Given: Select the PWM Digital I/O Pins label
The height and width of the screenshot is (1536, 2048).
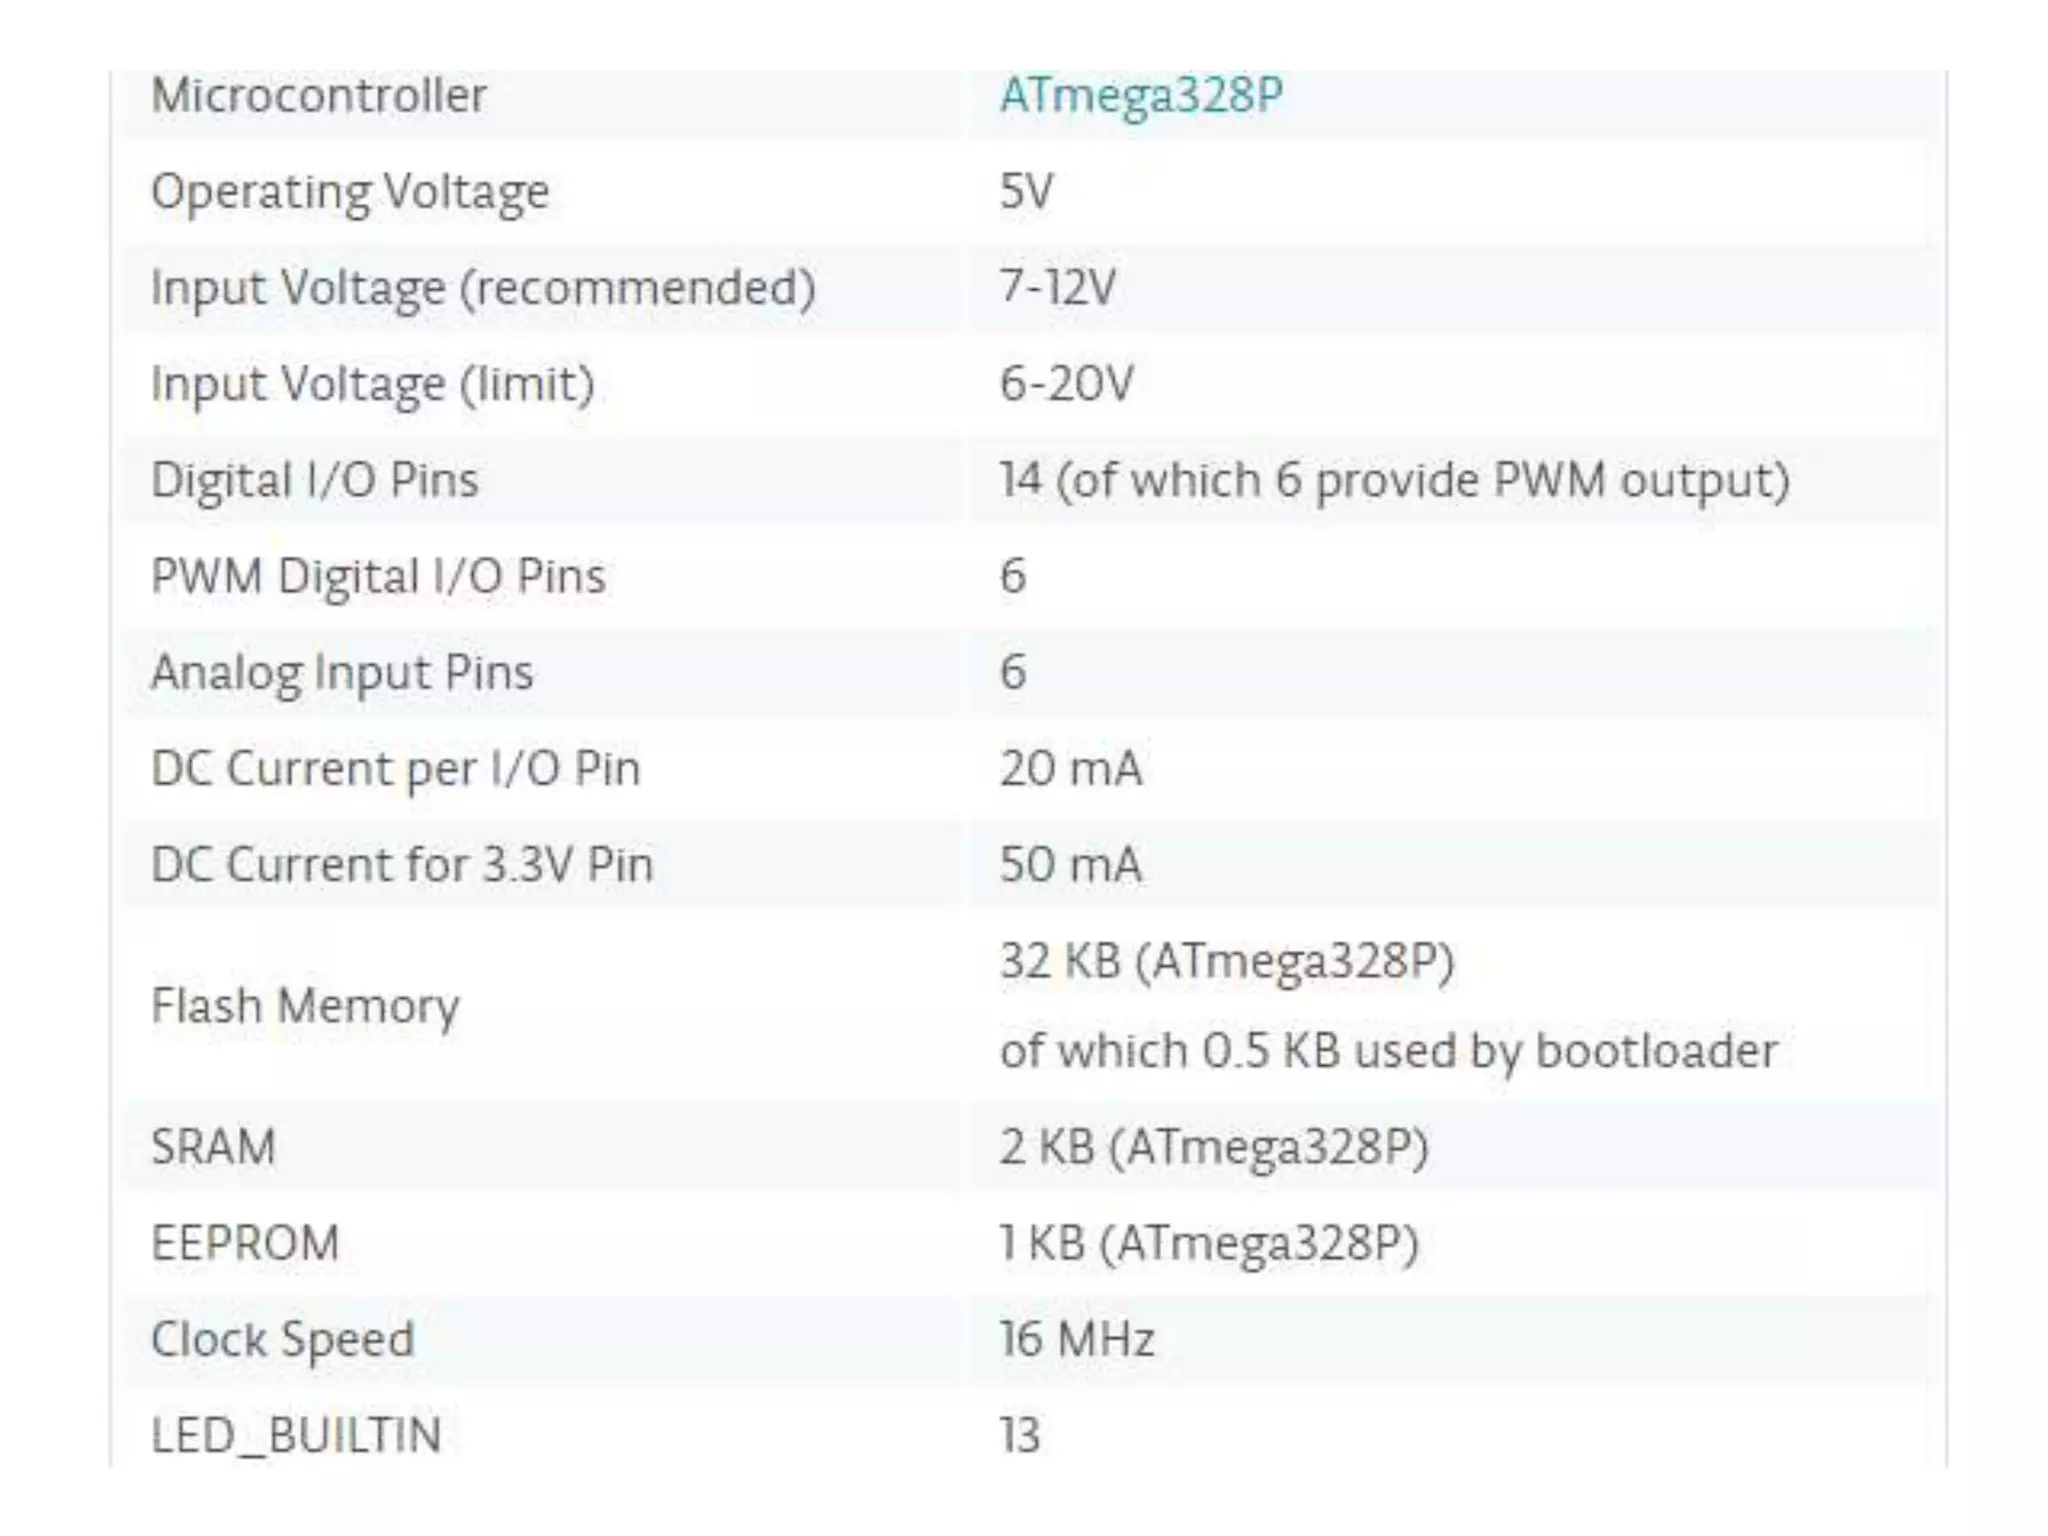Looking at the screenshot, I should coord(378,576).
